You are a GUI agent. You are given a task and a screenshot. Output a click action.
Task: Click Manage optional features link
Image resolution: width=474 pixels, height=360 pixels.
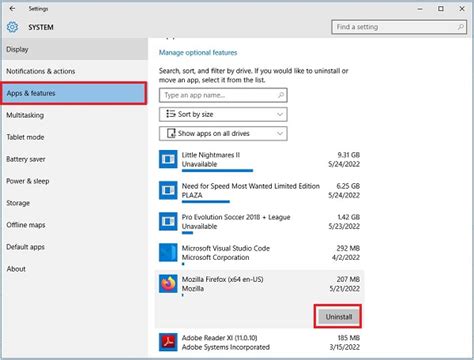click(x=198, y=53)
